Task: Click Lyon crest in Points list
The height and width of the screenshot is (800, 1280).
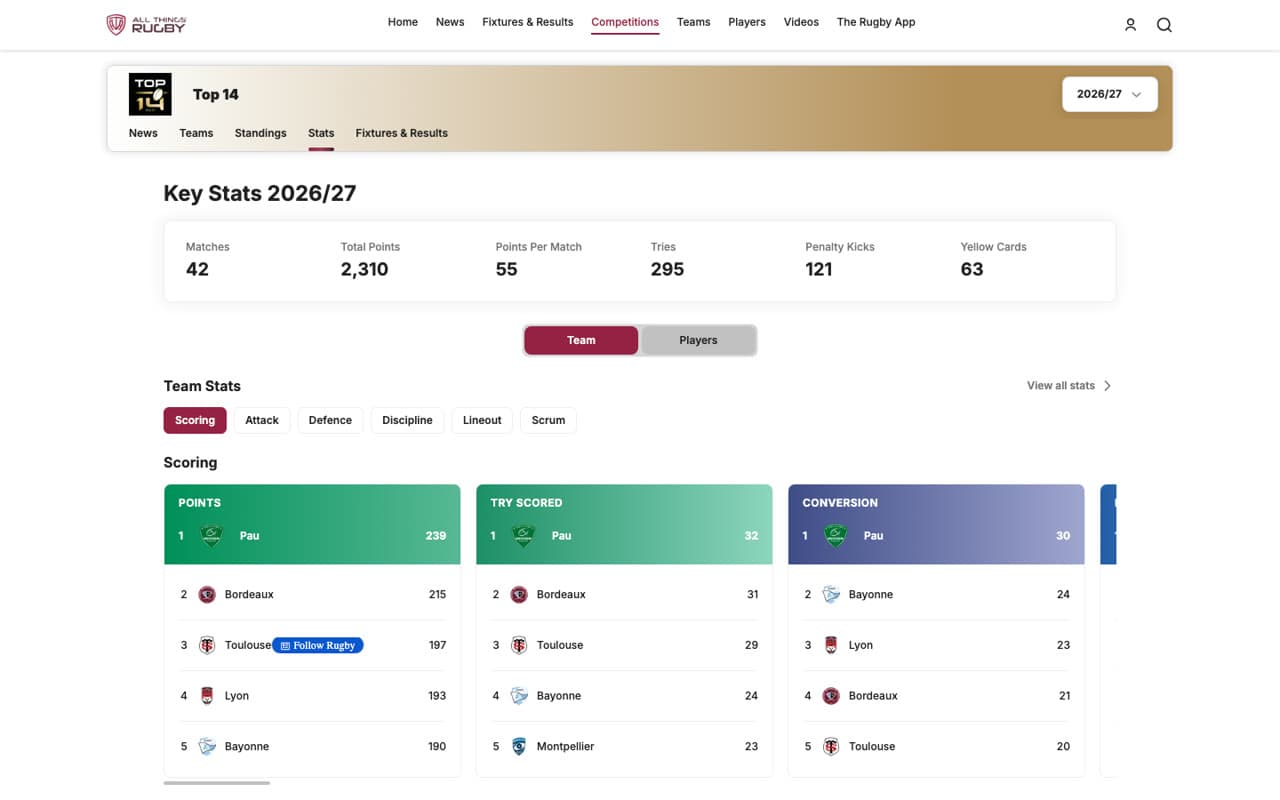Action: (207, 696)
